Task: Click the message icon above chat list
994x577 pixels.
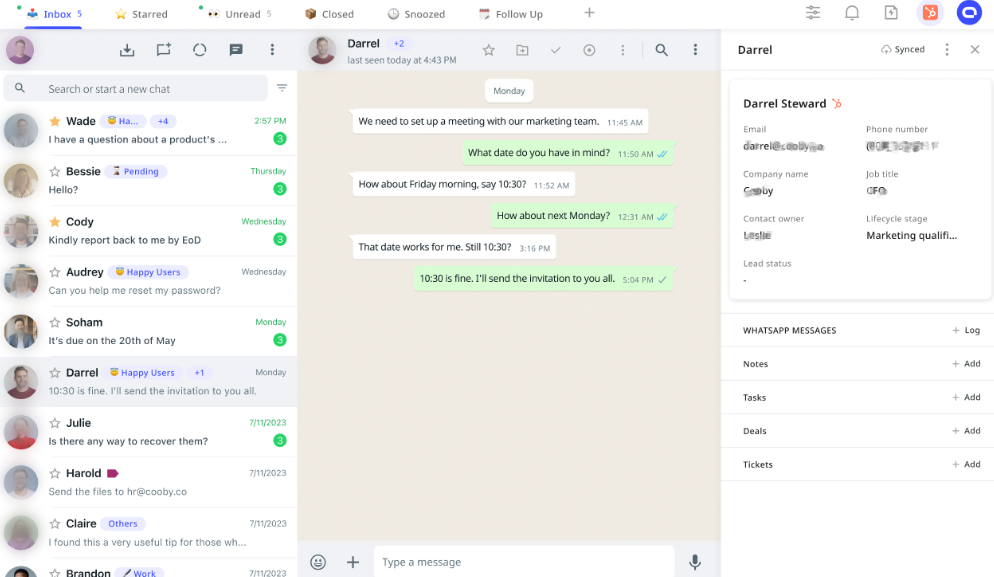Action: tap(236, 50)
